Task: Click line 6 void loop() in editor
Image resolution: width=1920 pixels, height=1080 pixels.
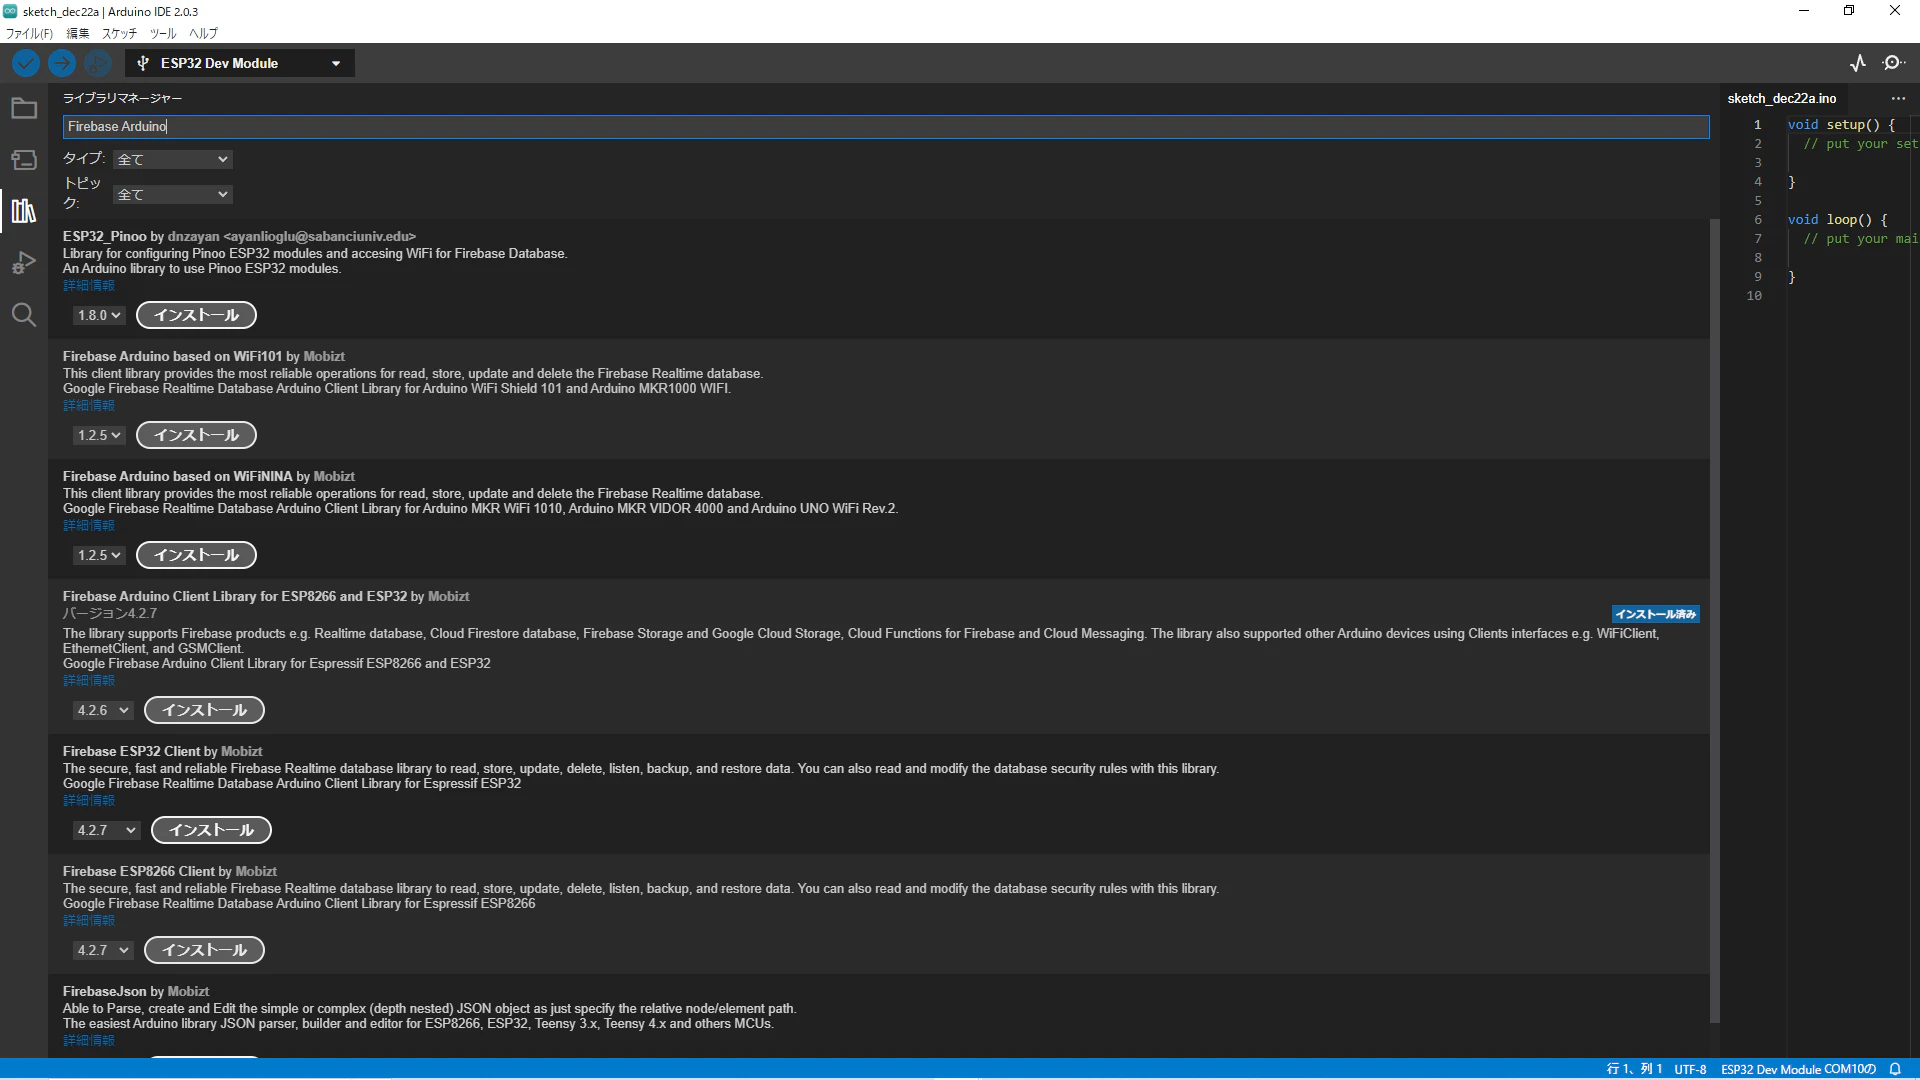Action: pos(1838,220)
